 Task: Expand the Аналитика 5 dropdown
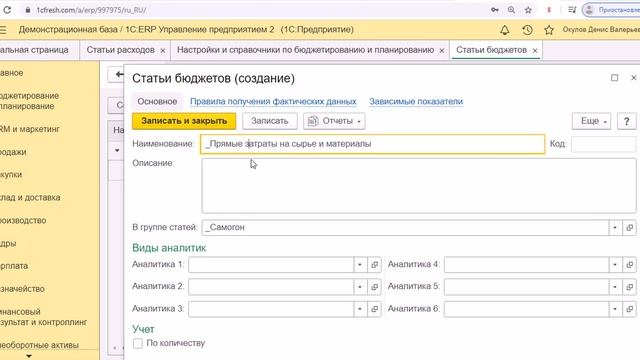click(x=615, y=287)
